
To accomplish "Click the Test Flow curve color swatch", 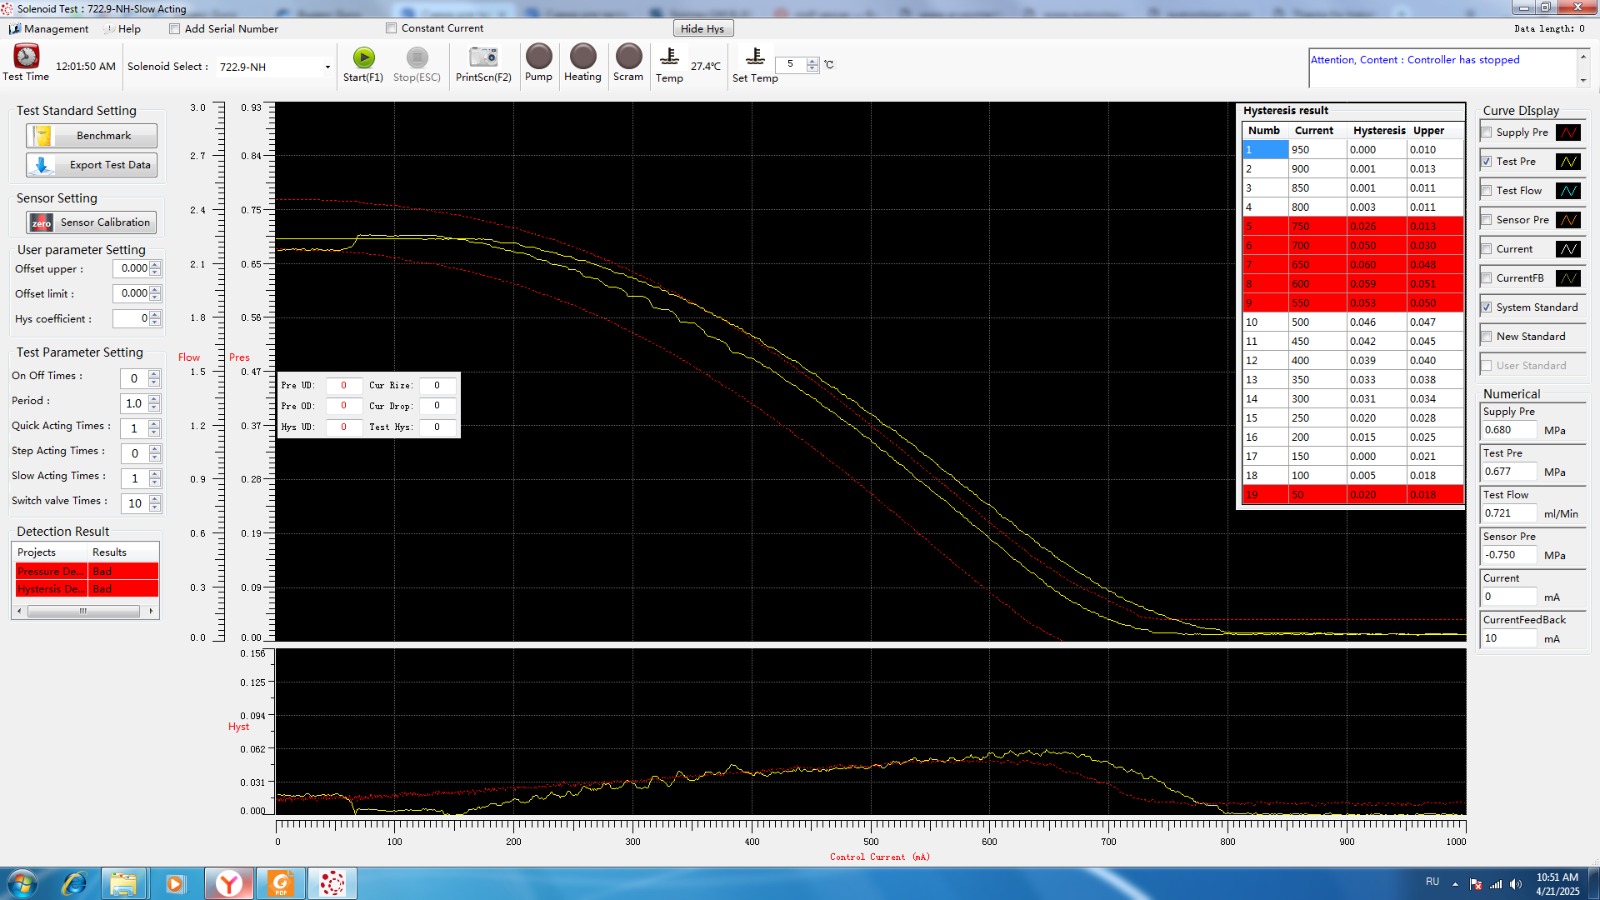I will (x=1568, y=191).
